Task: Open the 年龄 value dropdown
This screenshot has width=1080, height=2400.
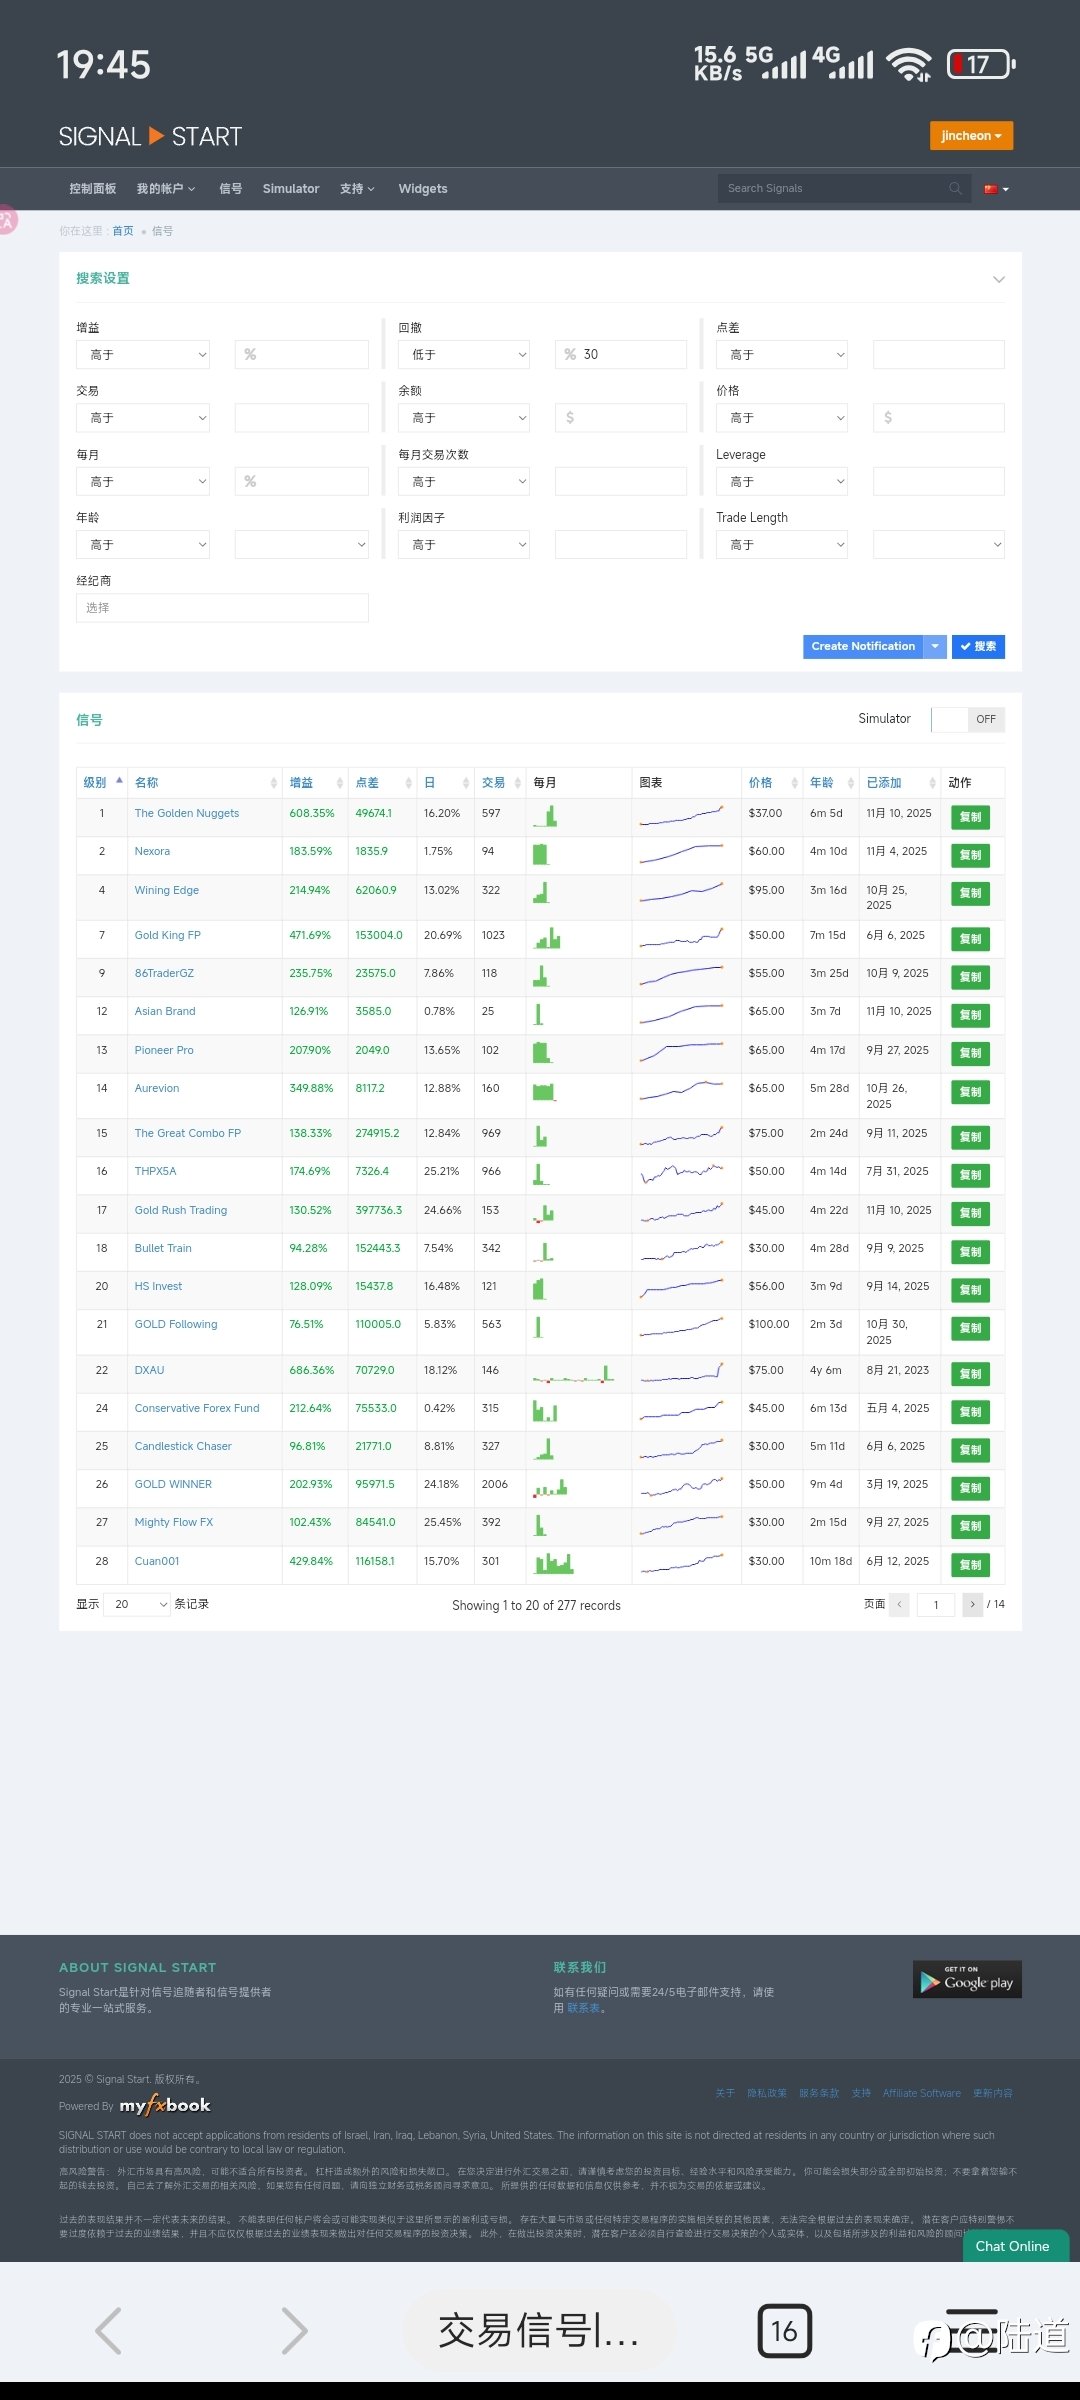Action: click(x=301, y=544)
